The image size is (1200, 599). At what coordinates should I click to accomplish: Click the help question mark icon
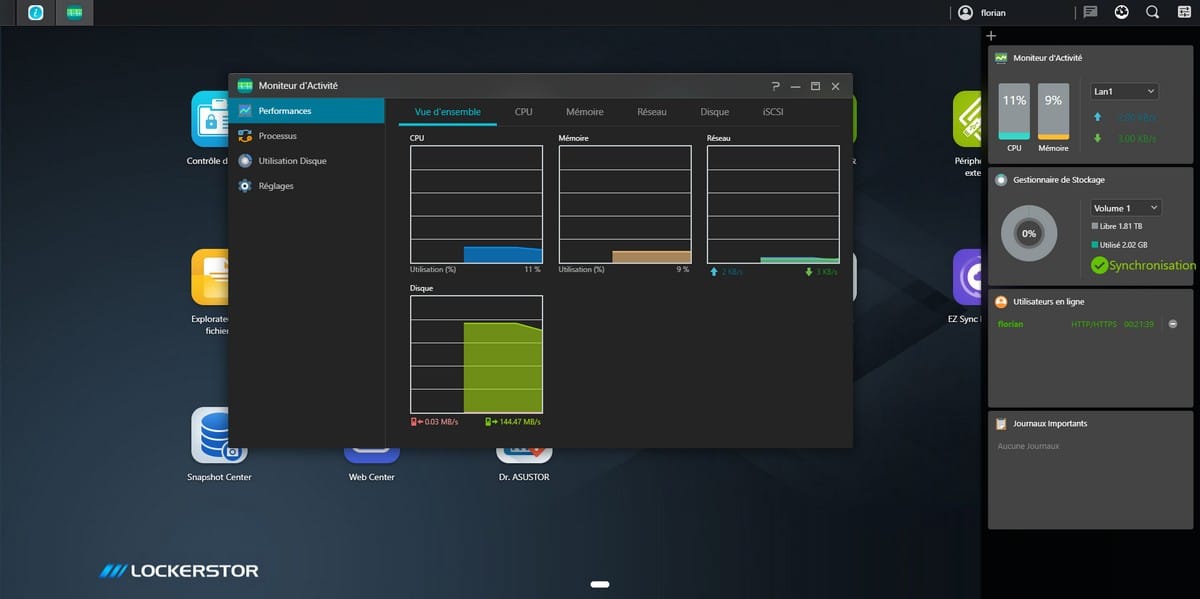(775, 86)
